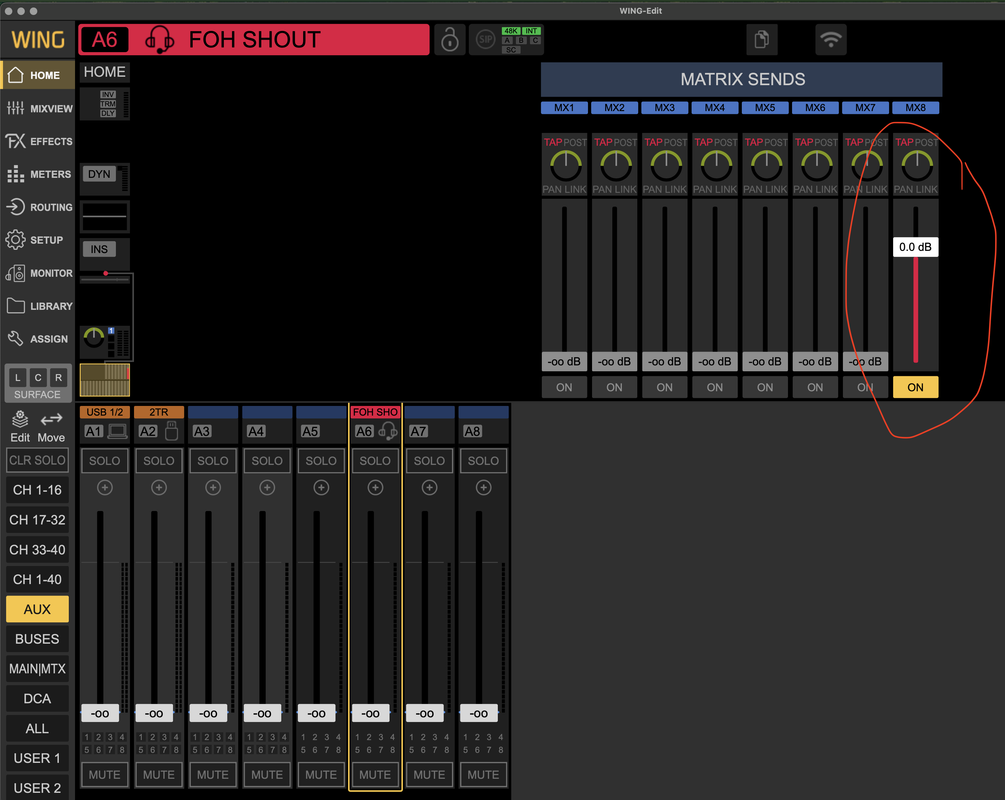Open the ROUTING page
1005x800 pixels.
(37, 207)
